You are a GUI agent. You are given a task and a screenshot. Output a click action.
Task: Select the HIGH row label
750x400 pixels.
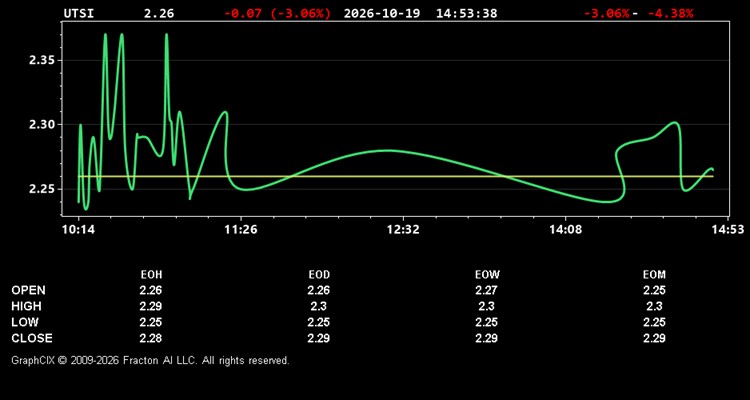point(26,306)
